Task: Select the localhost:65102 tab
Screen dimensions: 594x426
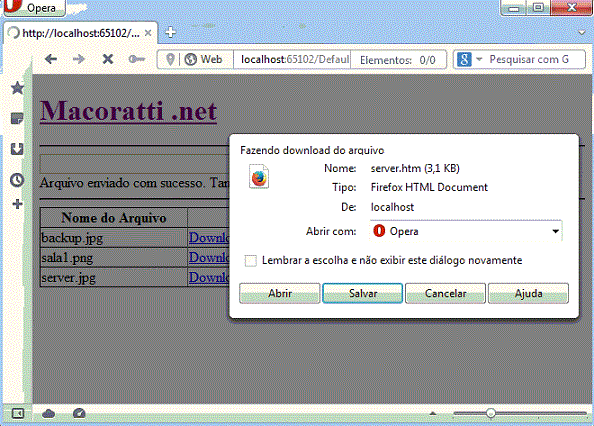Action: click(80, 33)
